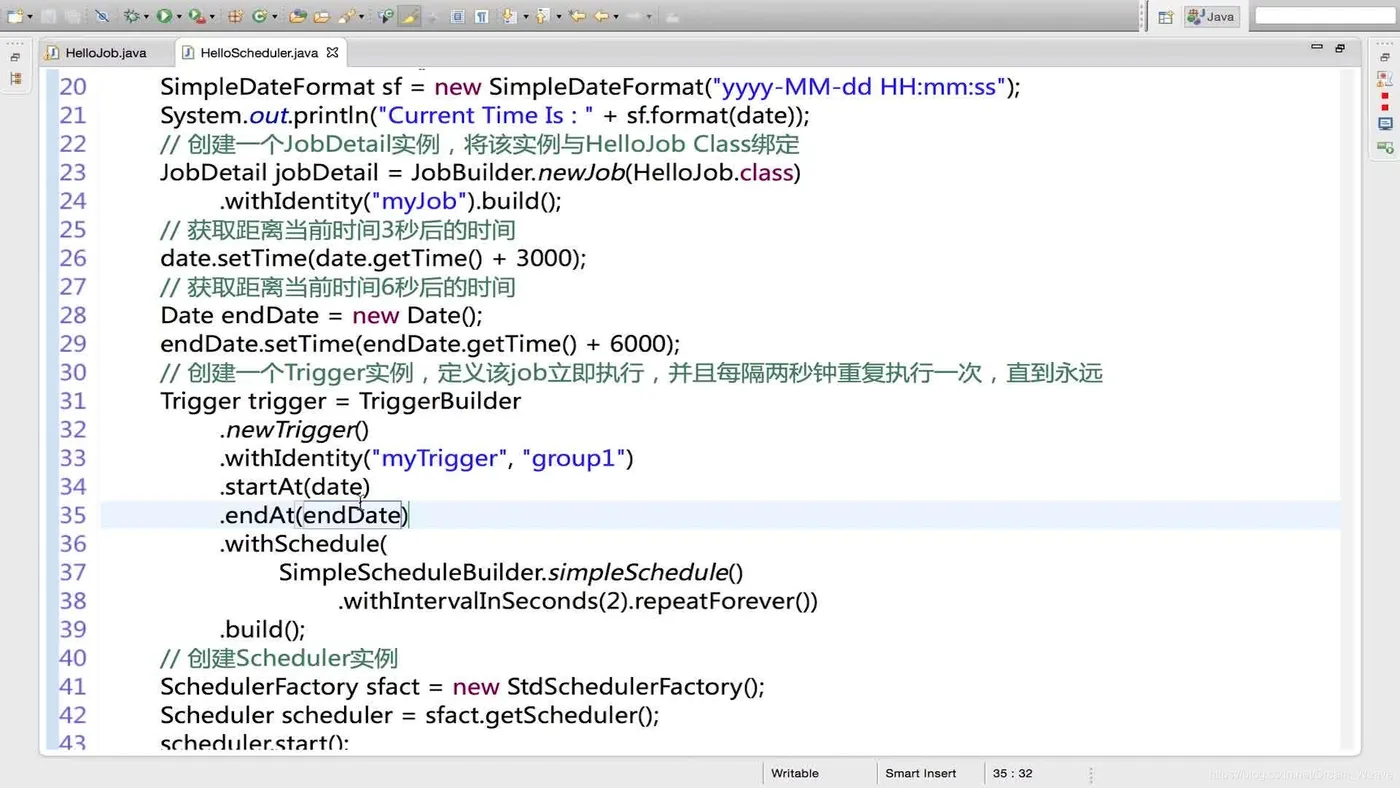Close the HelloScheduler.java tab
This screenshot has height=788, width=1400.
(333, 52)
